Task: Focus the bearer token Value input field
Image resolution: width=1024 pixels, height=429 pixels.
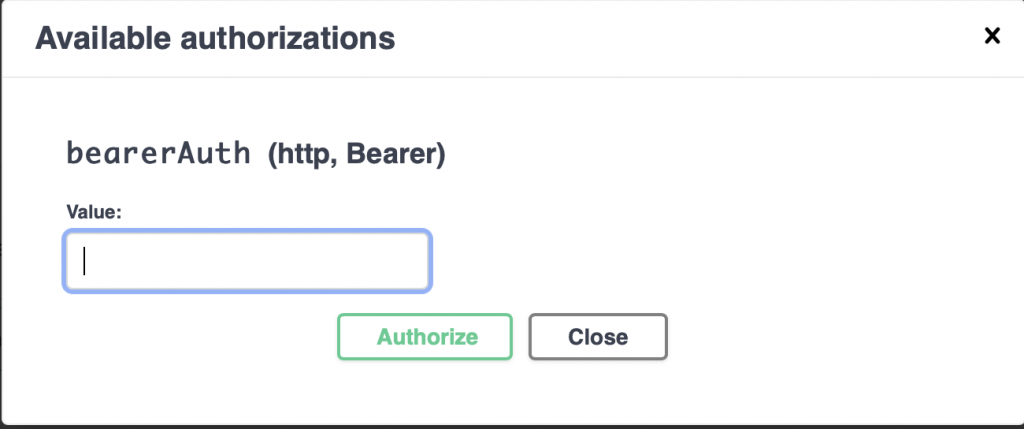Action: 248,261
